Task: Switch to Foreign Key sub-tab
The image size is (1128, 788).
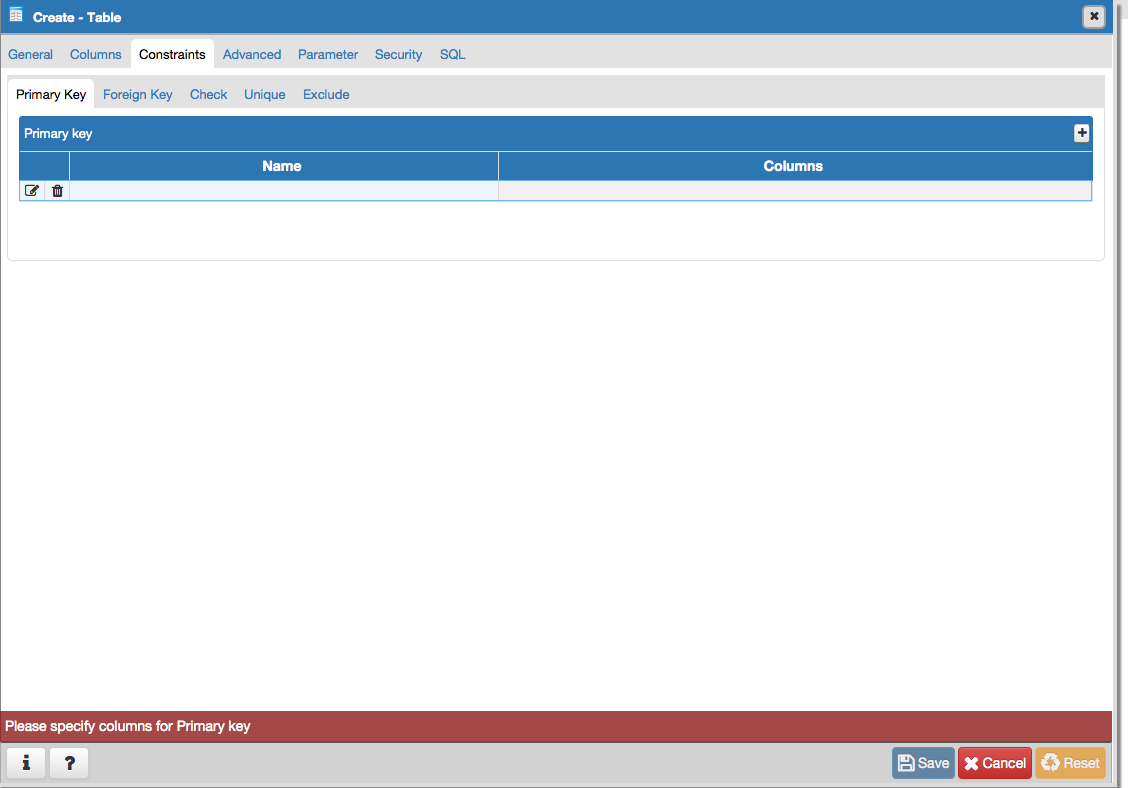Action: coord(138,94)
